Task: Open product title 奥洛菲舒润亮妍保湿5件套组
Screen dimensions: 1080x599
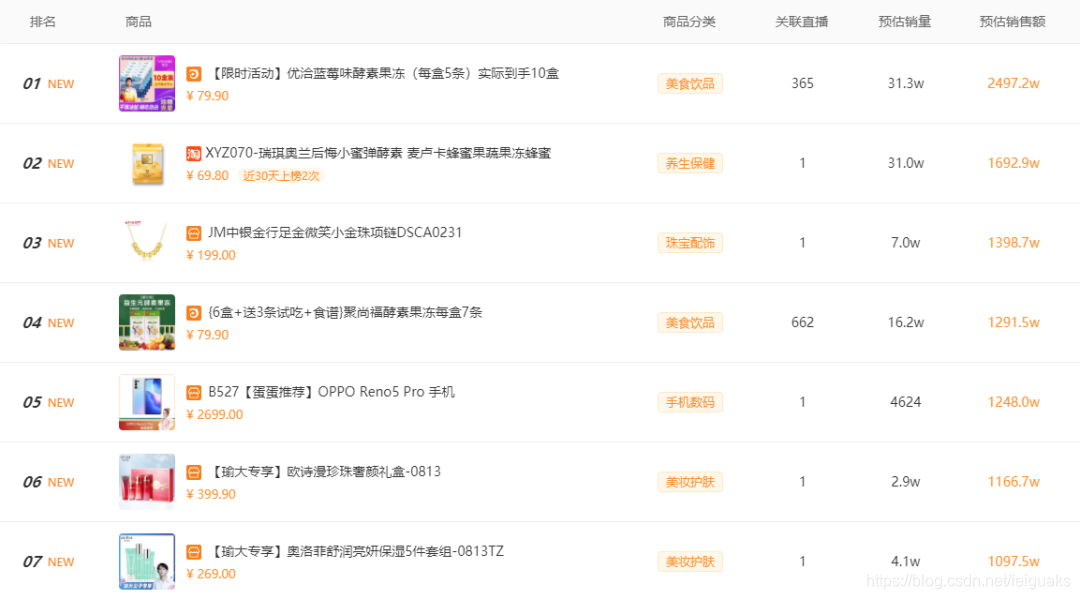Action: pos(356,551)
